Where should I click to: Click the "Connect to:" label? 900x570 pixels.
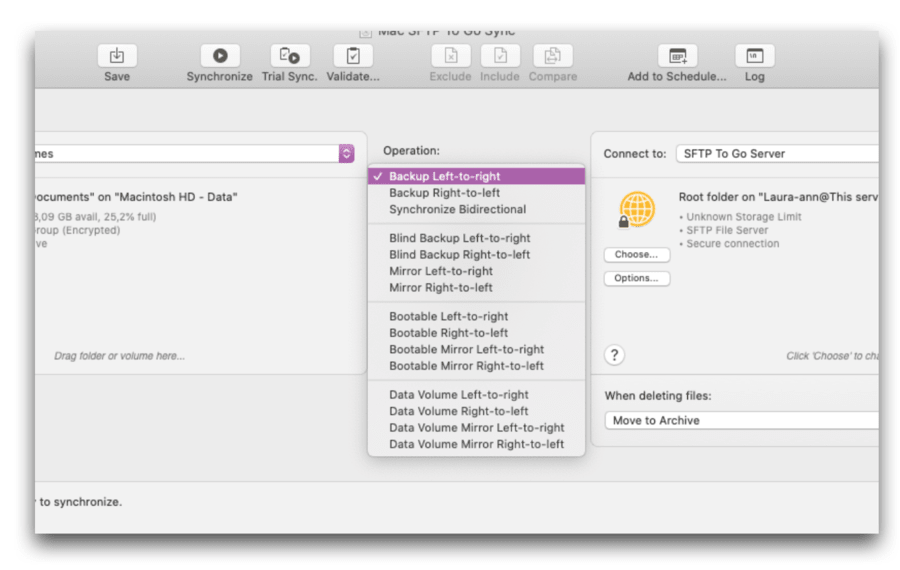[x=635, y=154]
